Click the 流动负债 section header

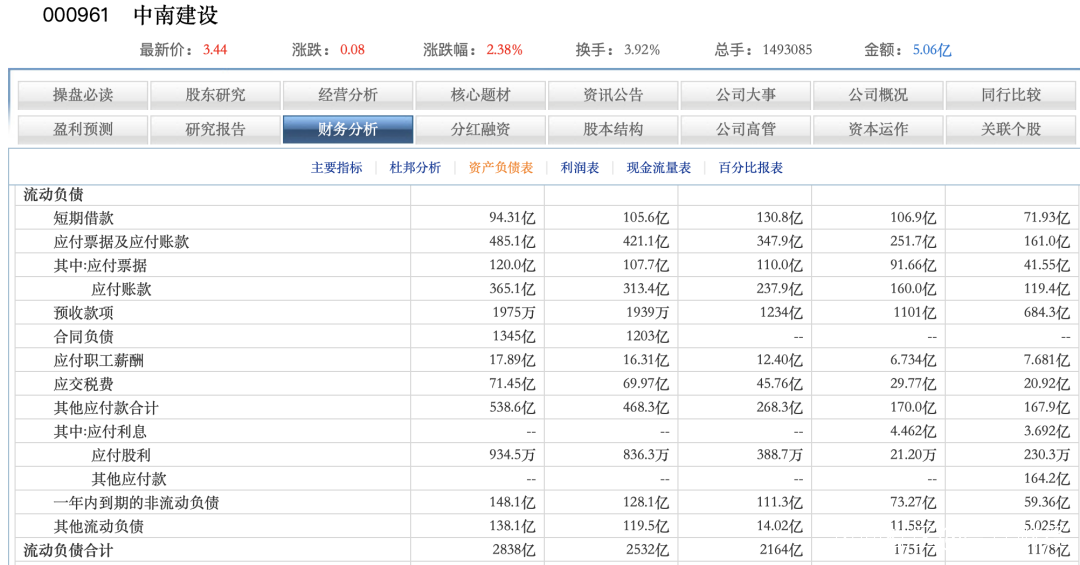click(x=53, y=195)
